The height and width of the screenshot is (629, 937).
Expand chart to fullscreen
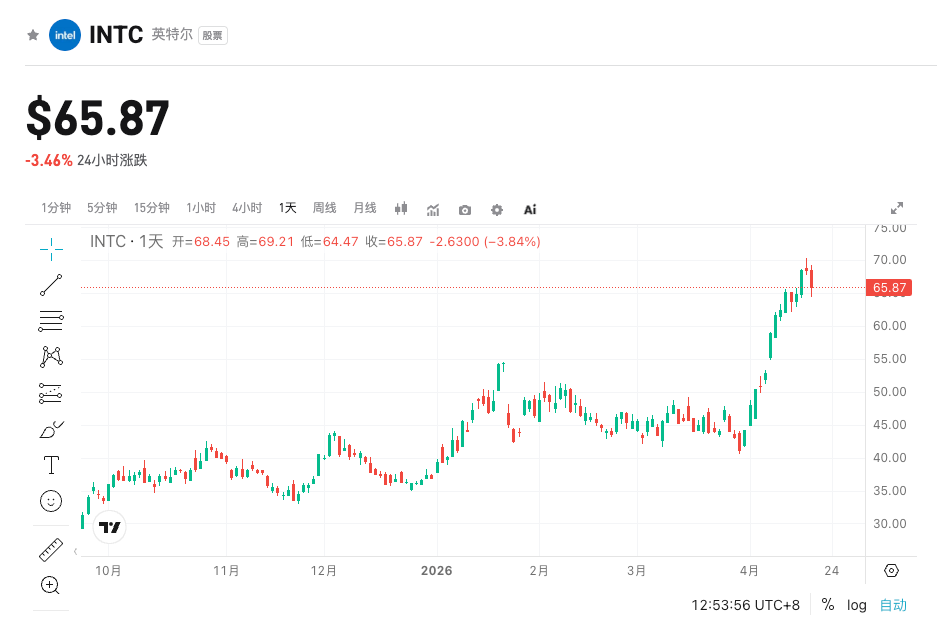pyautogui.click(x=897, y=208)
